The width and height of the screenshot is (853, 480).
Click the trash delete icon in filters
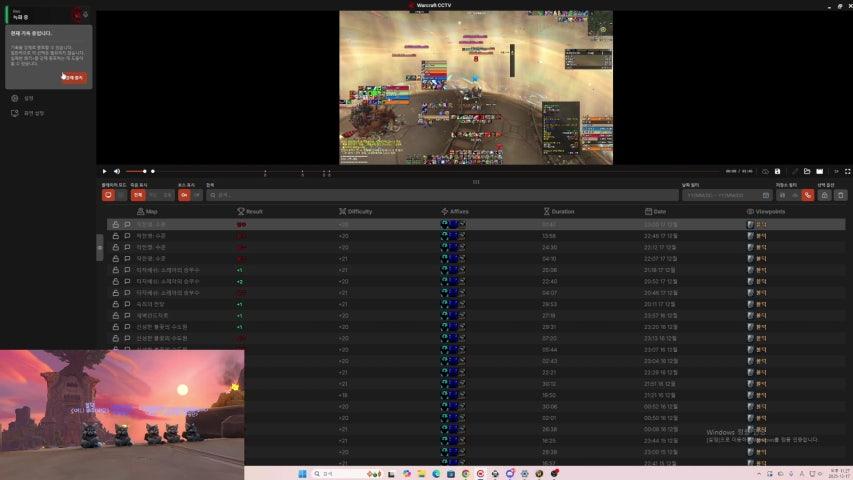click(x=841, y=195)
